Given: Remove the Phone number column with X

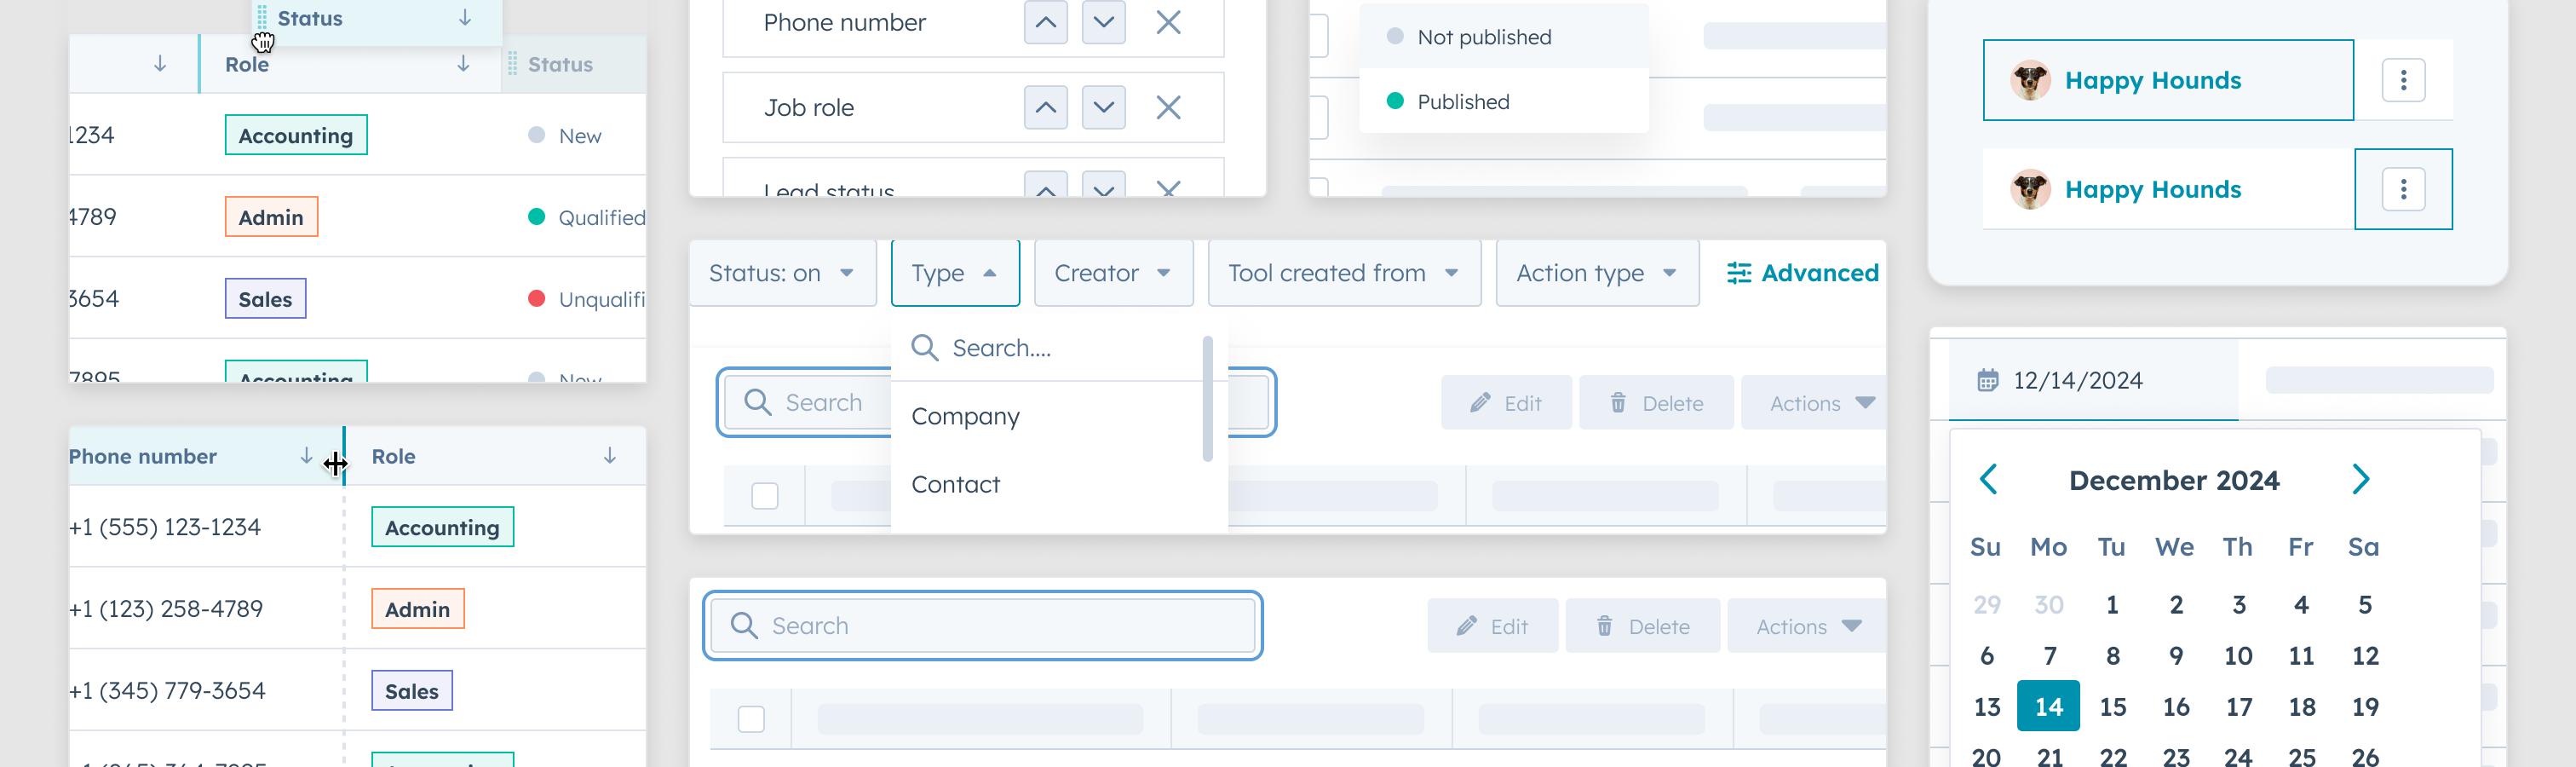Looking at the screenshot, I should click(1168, 22).
